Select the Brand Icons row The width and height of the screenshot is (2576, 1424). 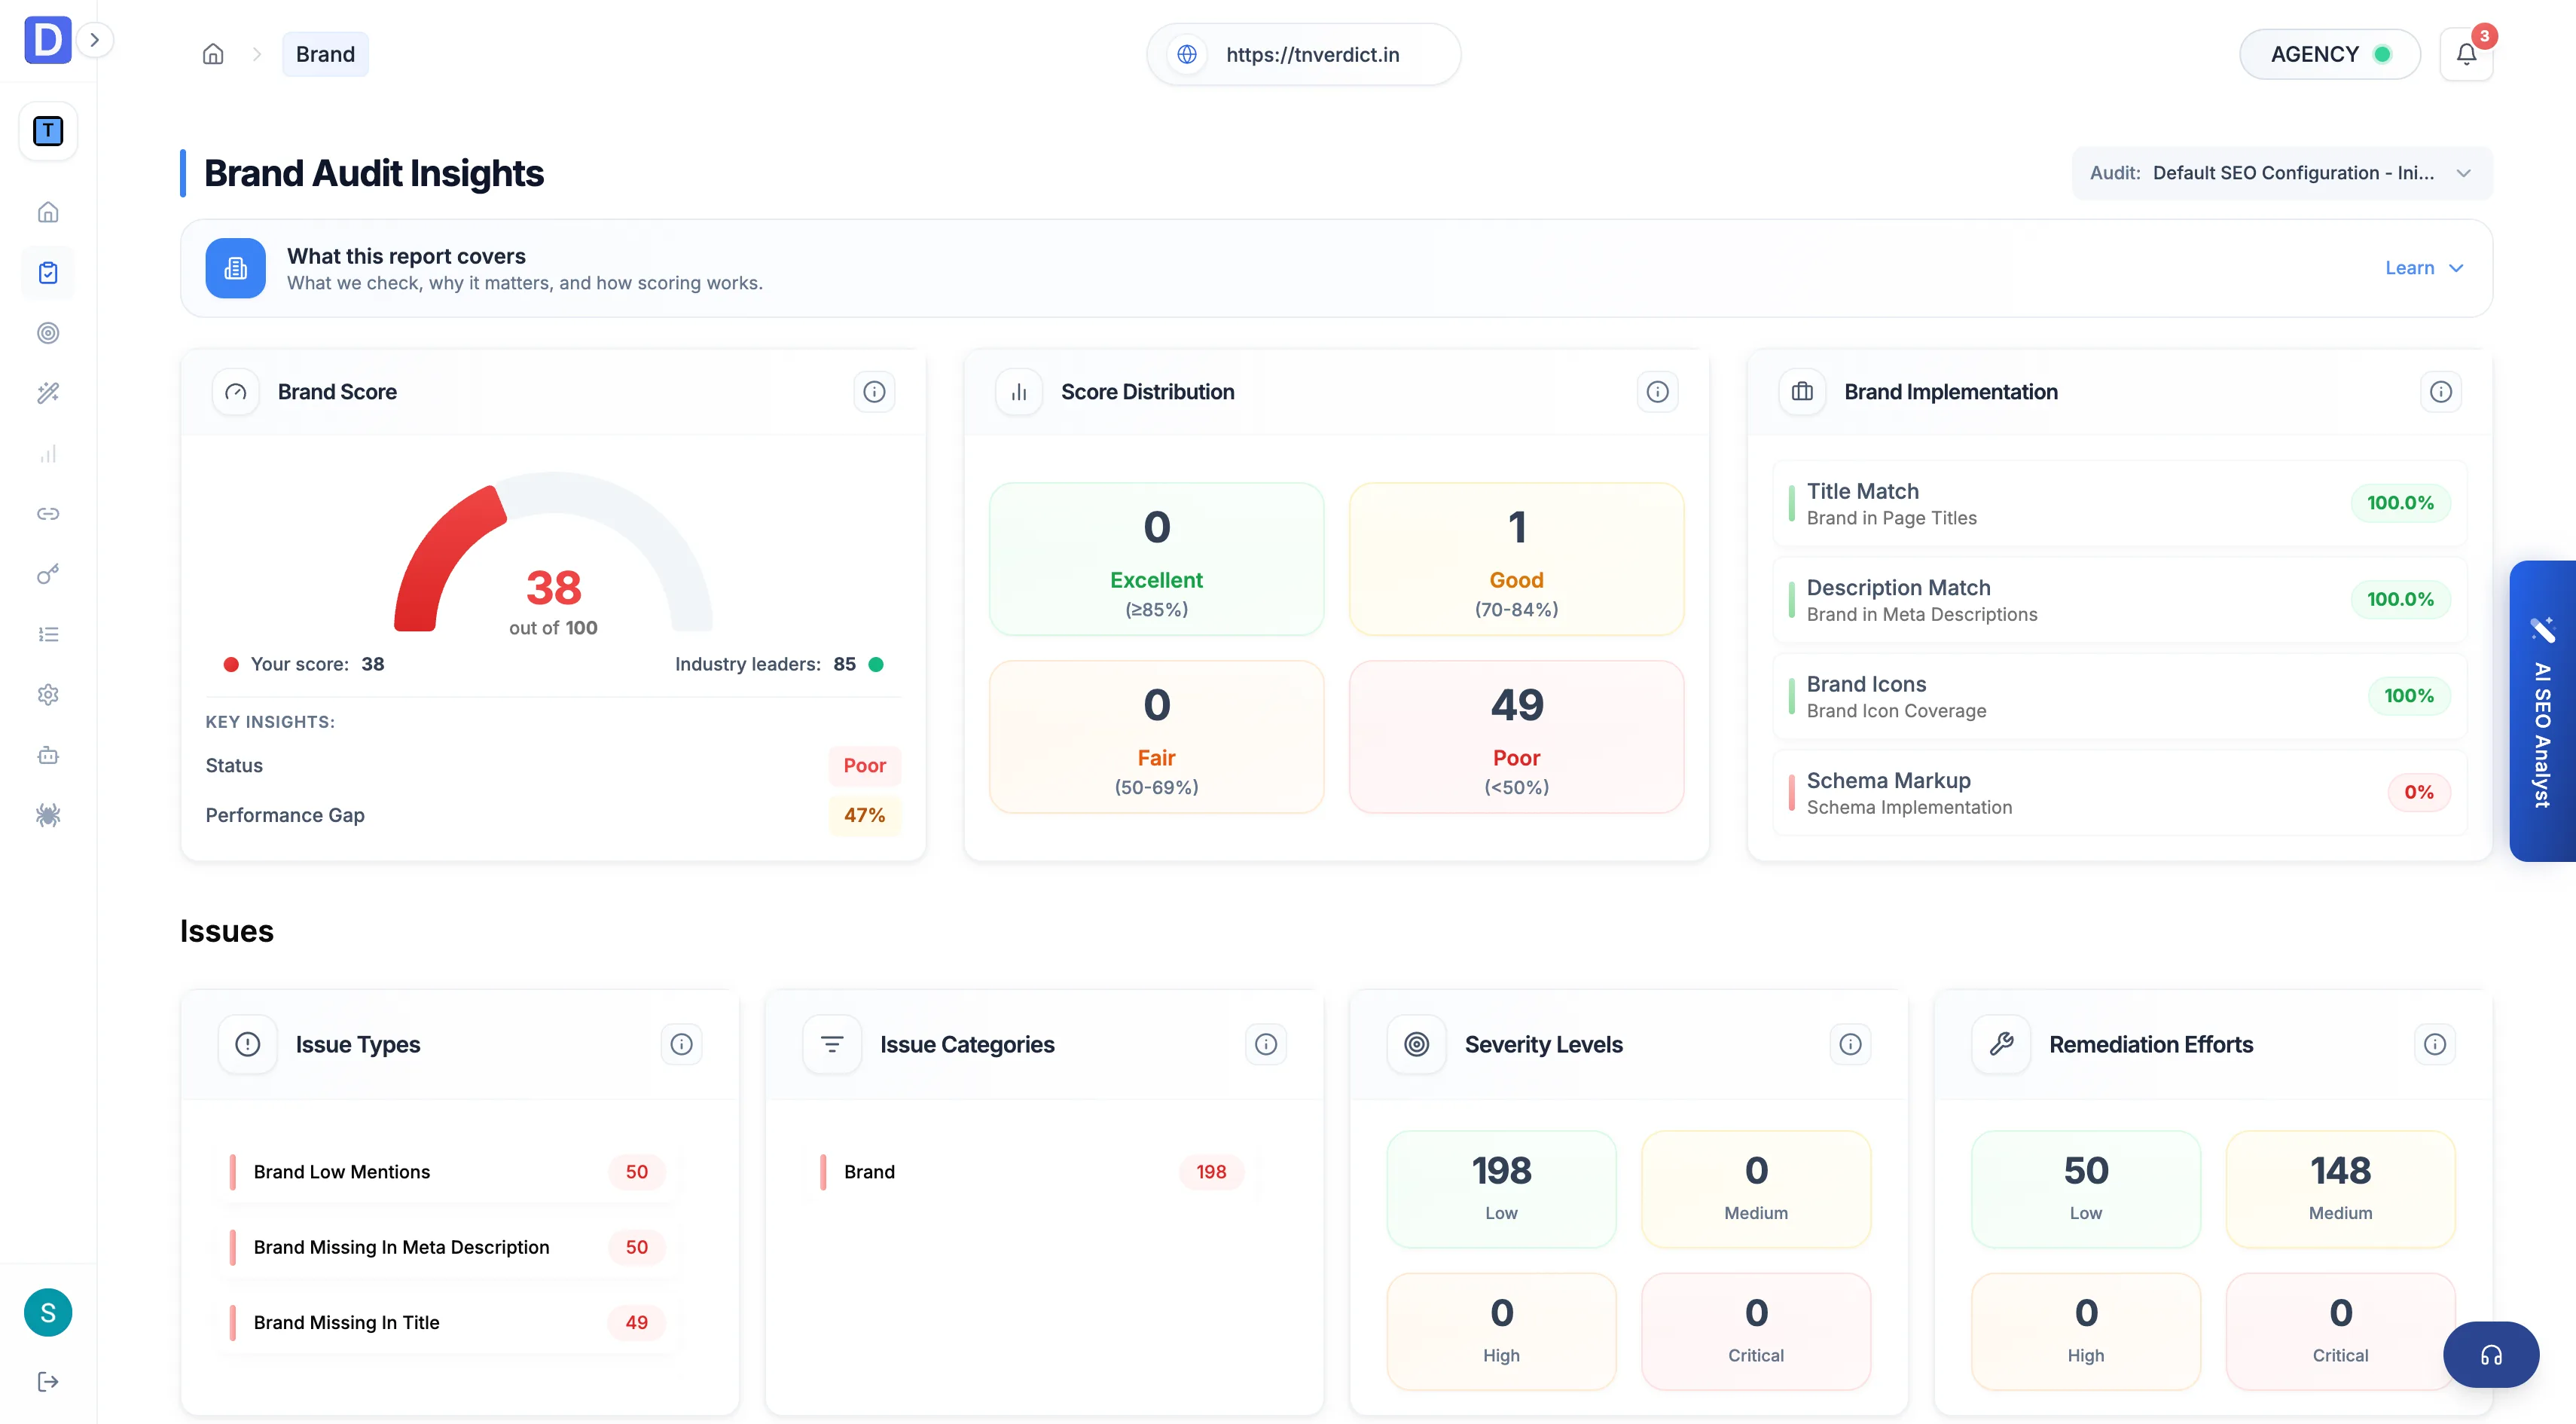tap(2119, 696)
